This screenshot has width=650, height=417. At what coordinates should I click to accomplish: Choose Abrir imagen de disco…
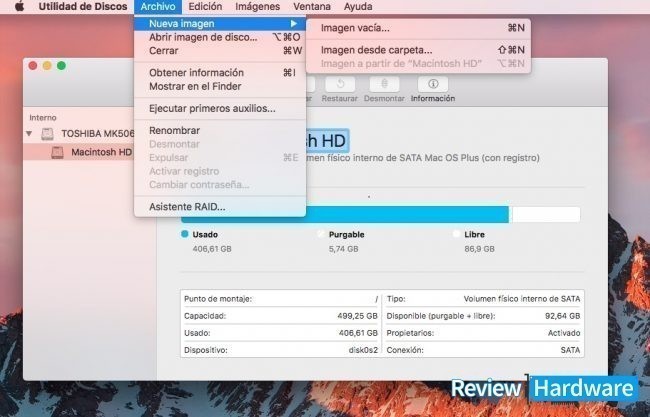click(220, 37)
